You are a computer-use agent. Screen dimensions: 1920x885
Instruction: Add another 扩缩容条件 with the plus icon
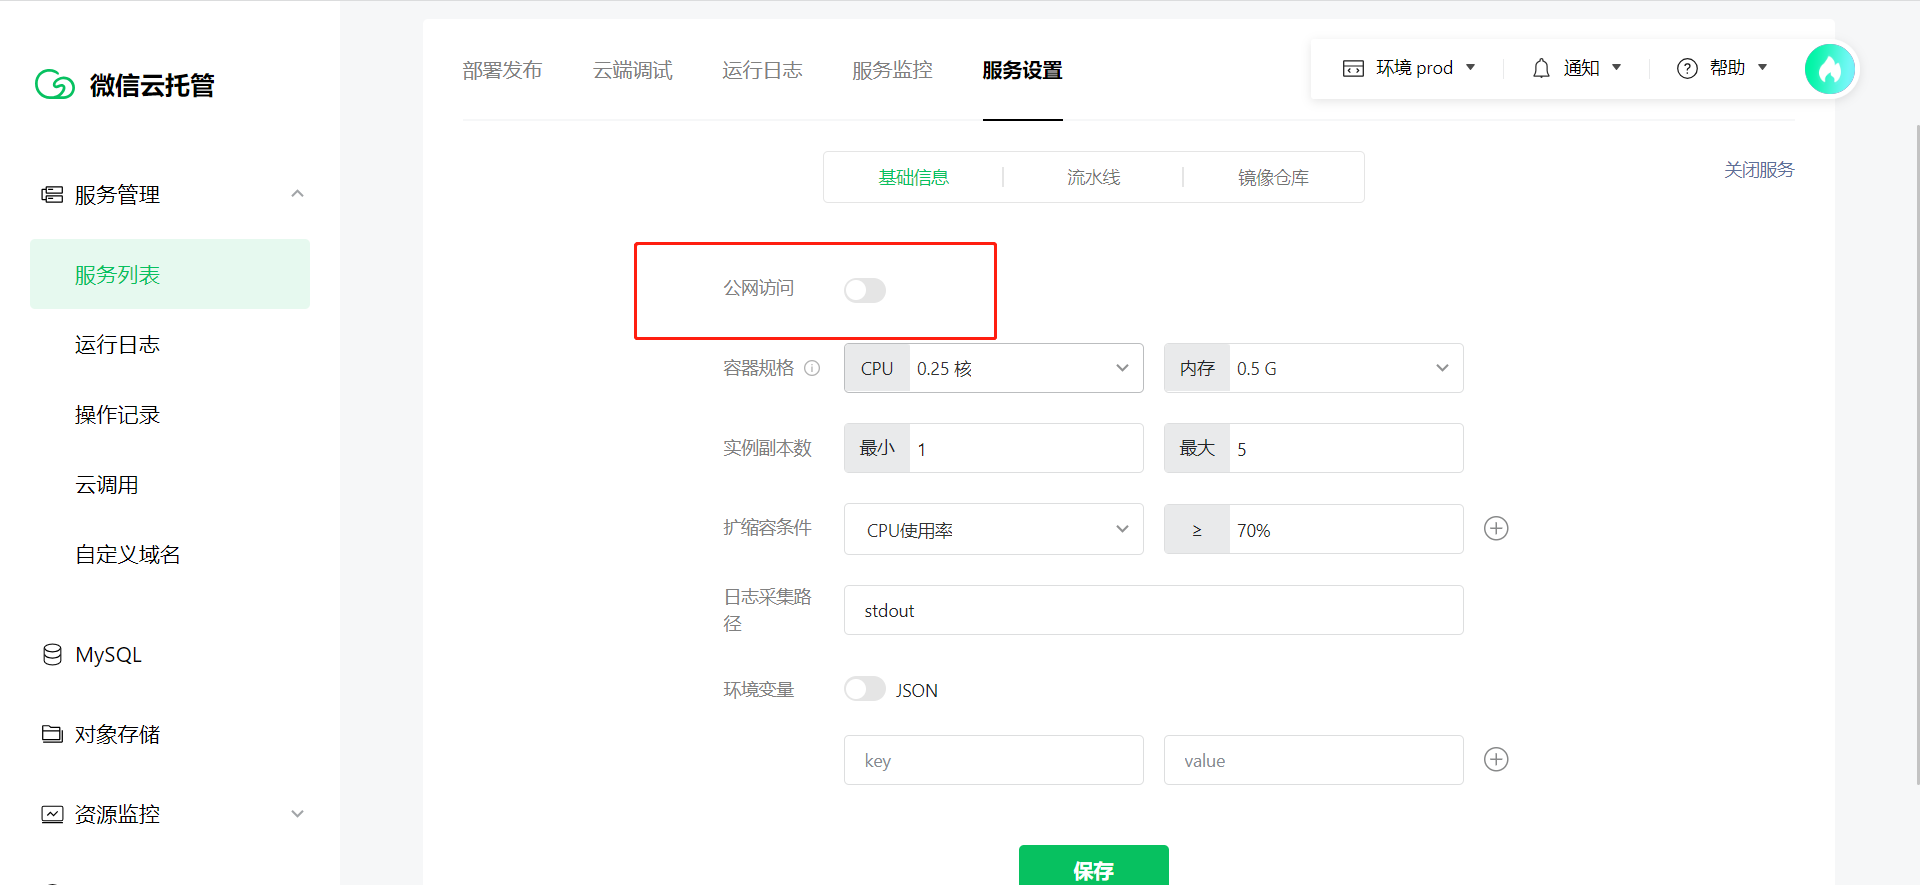pos(1496,528)
